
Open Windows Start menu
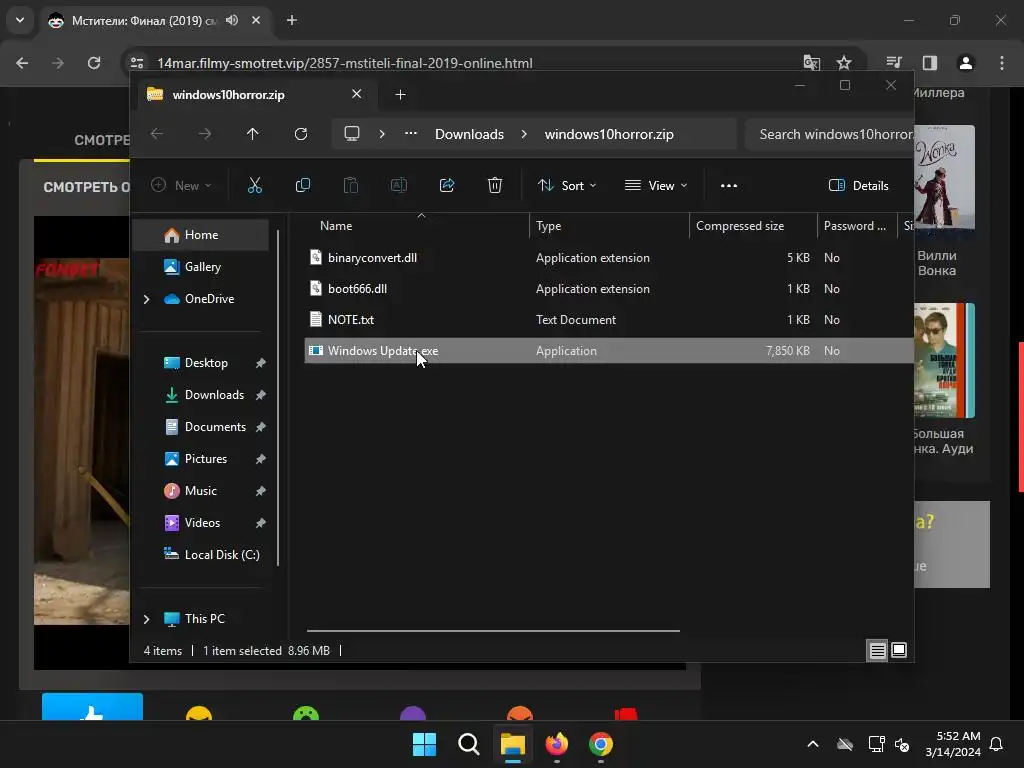coord(424,744)
